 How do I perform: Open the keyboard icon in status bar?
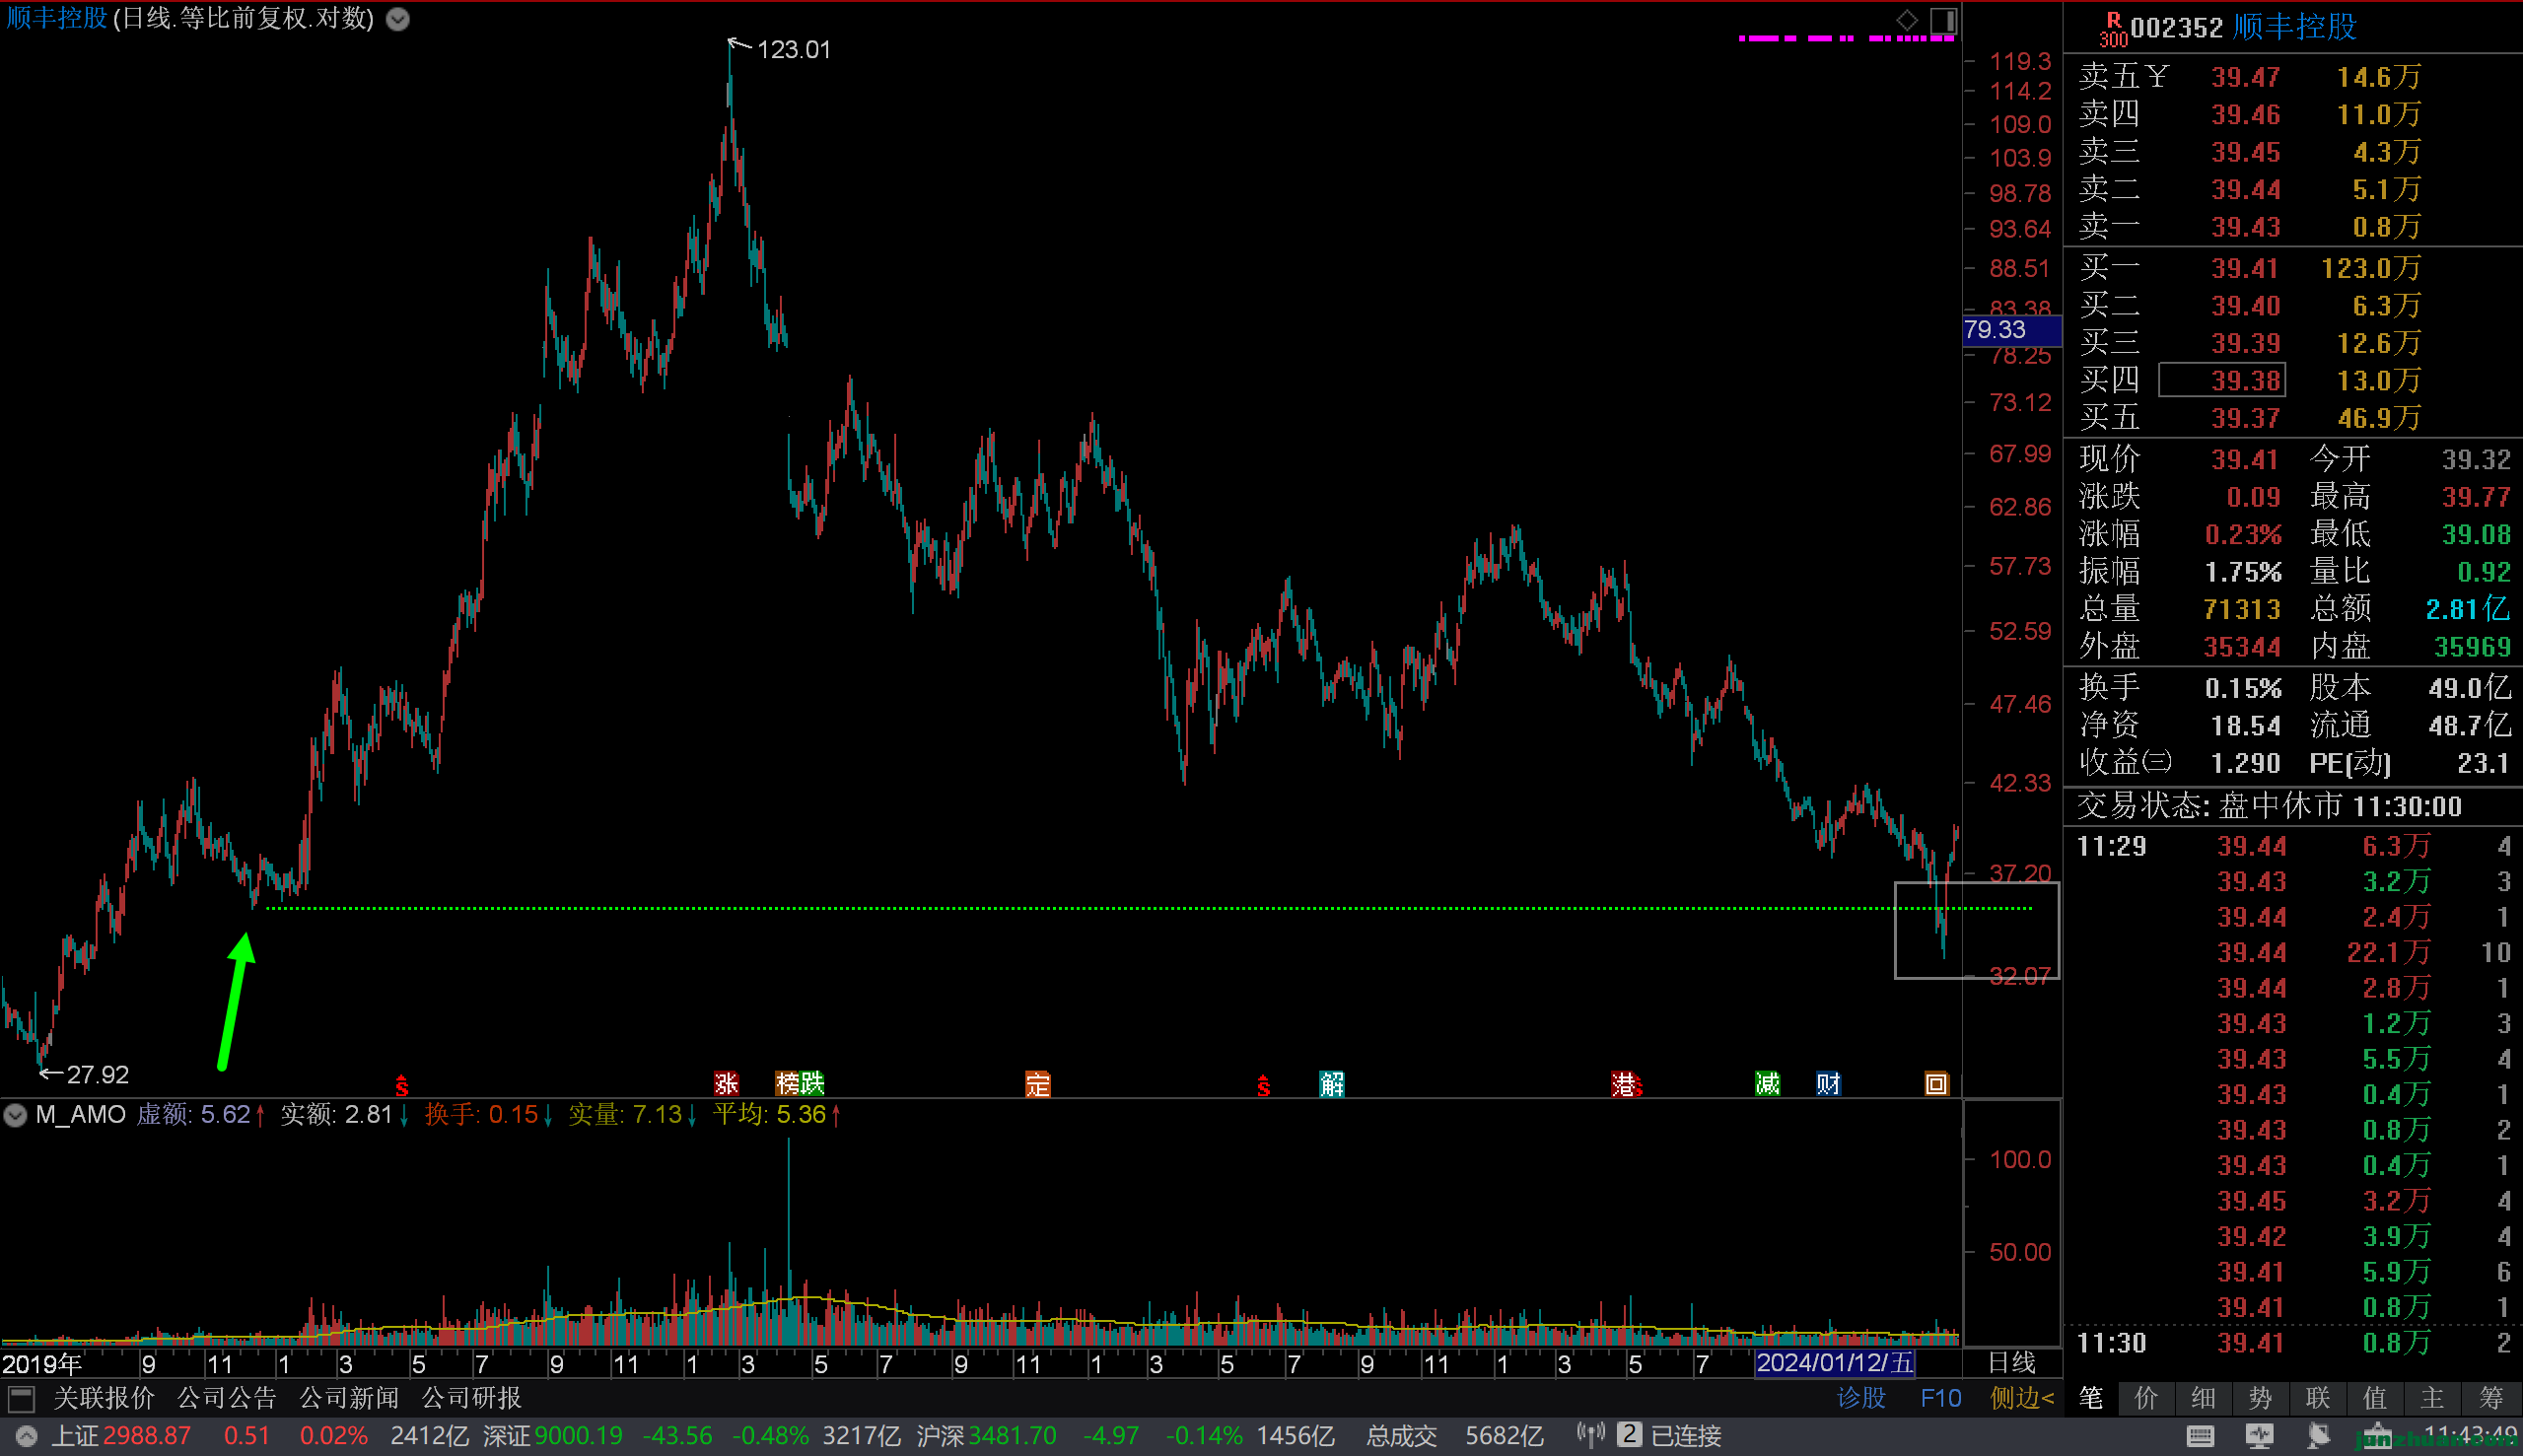2200,1436
